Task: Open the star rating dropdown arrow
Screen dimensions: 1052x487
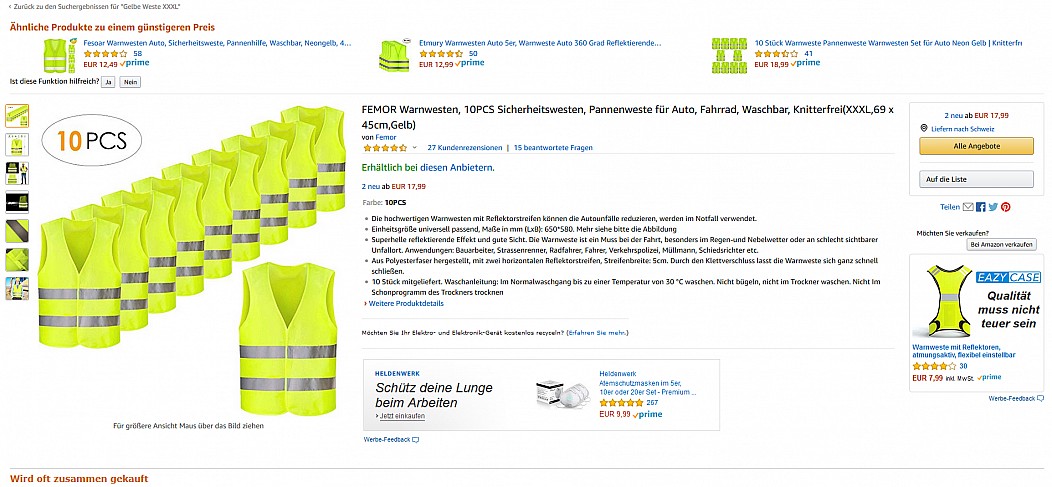Action: point(415,148)
